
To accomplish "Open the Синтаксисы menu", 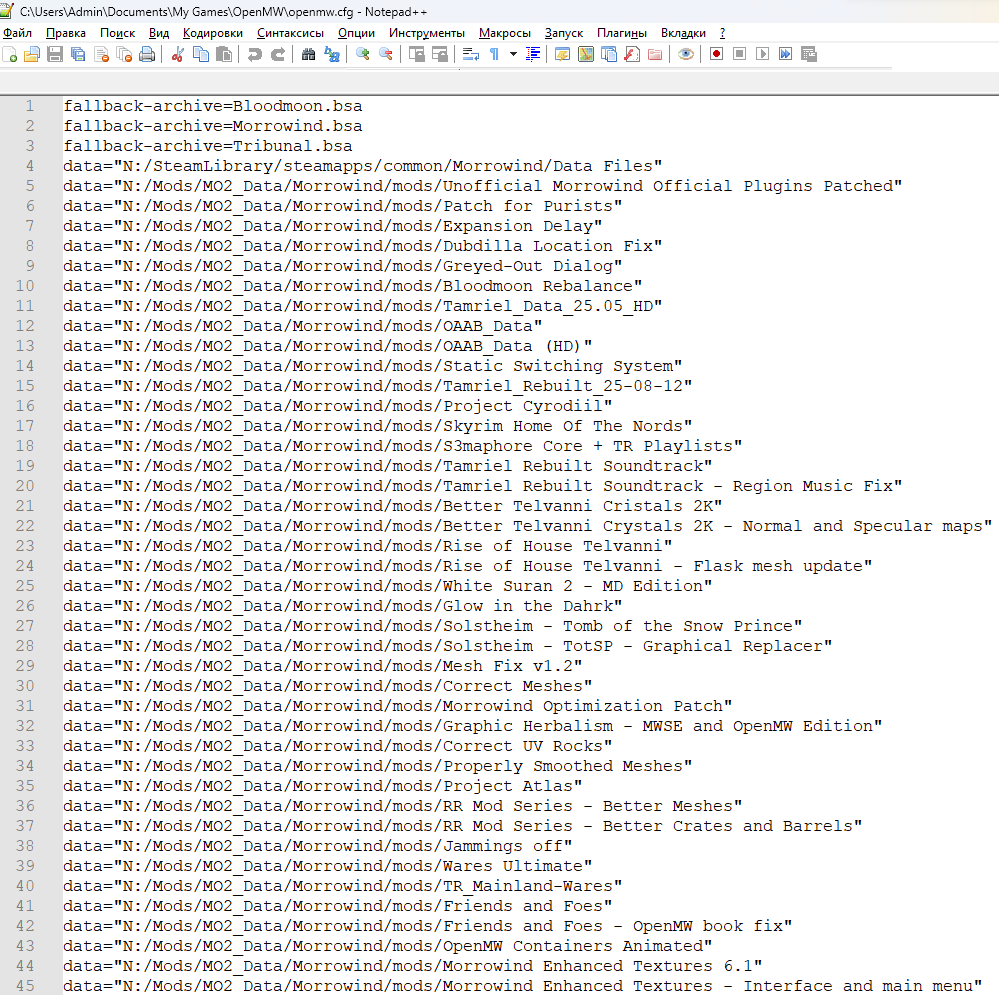I will point(291,33).
